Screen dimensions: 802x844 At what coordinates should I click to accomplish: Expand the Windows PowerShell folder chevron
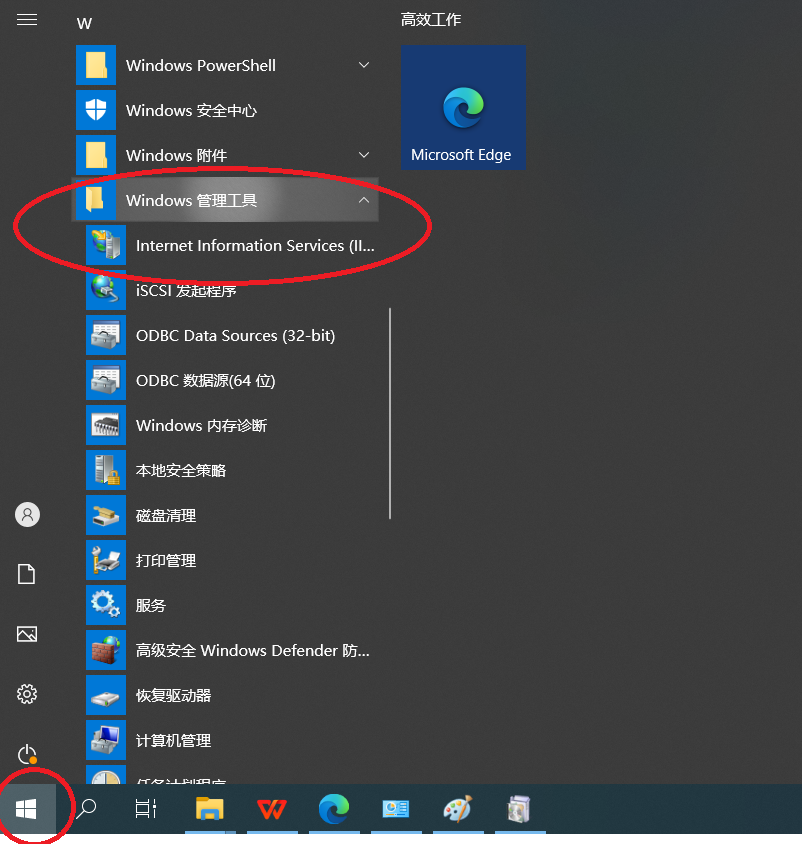(364, 65)
